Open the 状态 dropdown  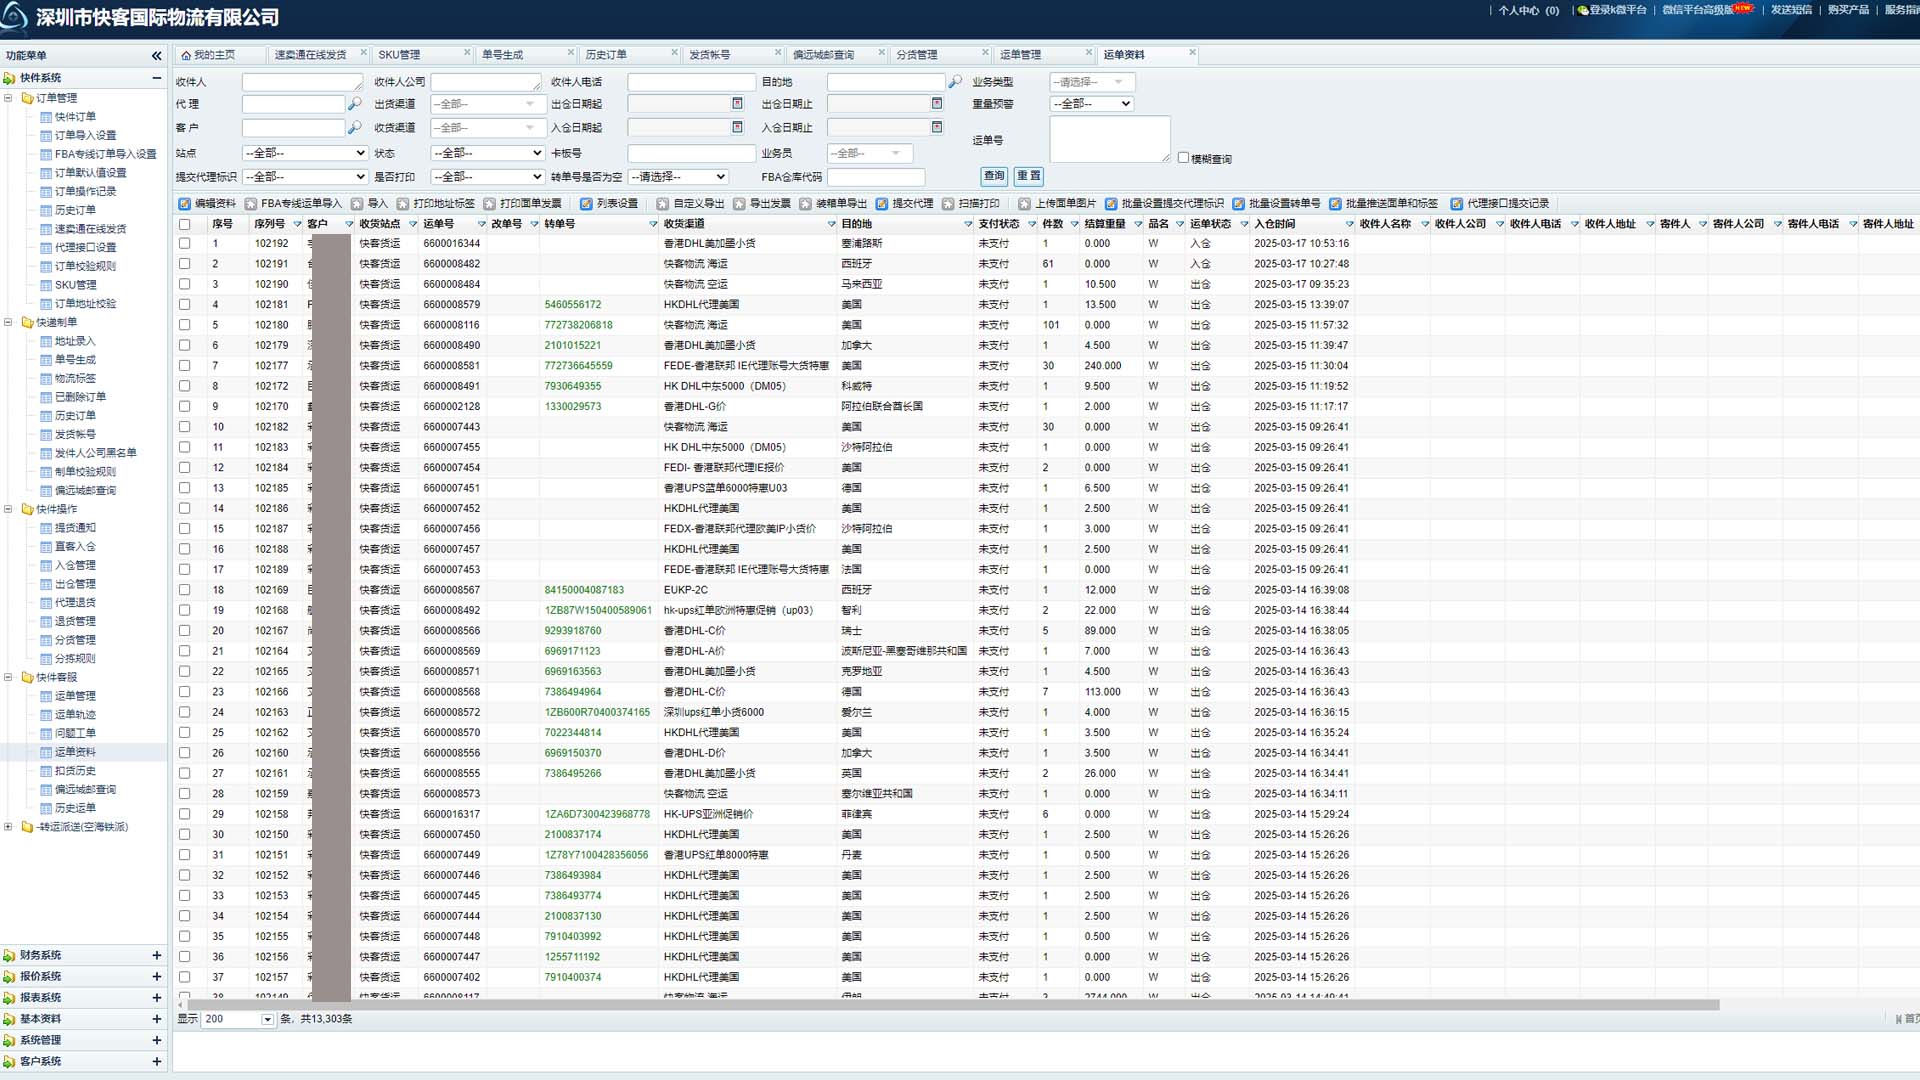(x=487, y=153)
